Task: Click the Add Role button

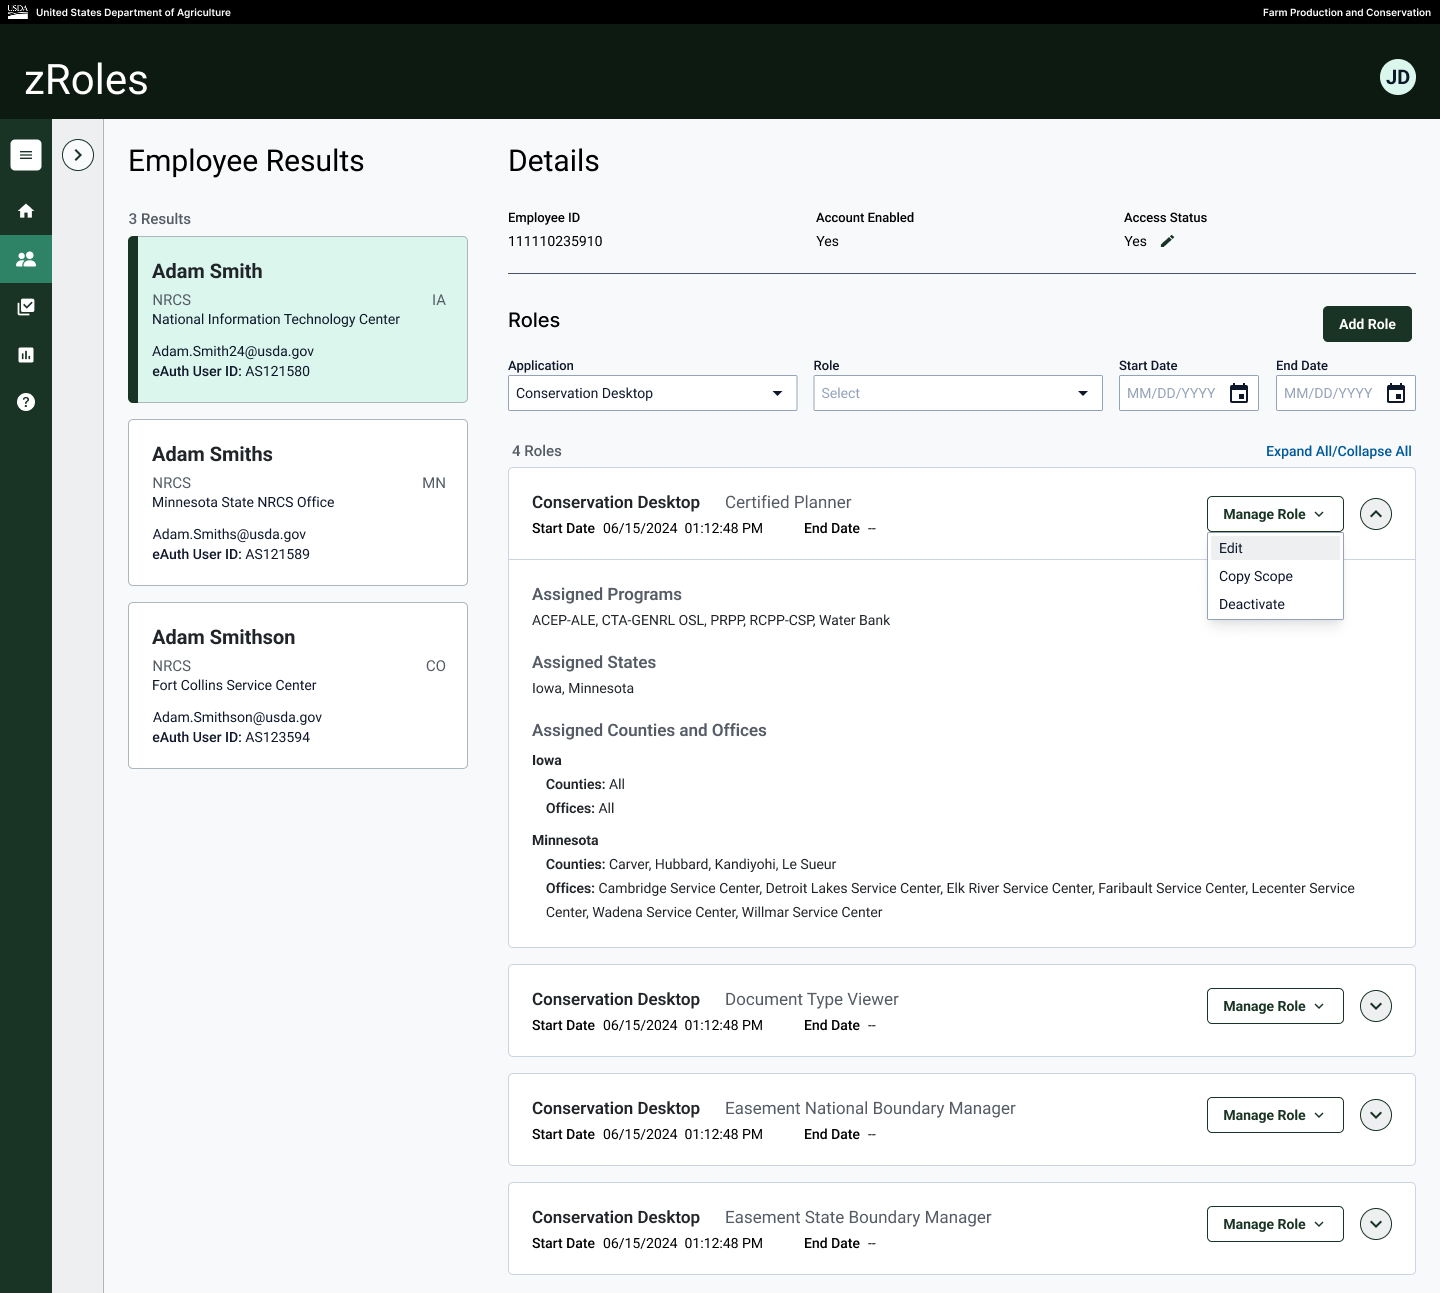Action: [1367, 324]
